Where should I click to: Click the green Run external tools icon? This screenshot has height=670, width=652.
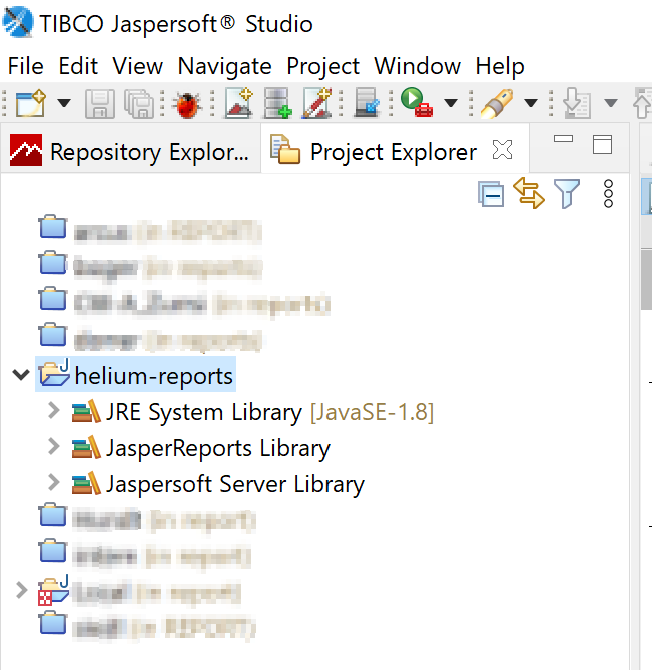[415, 102]
